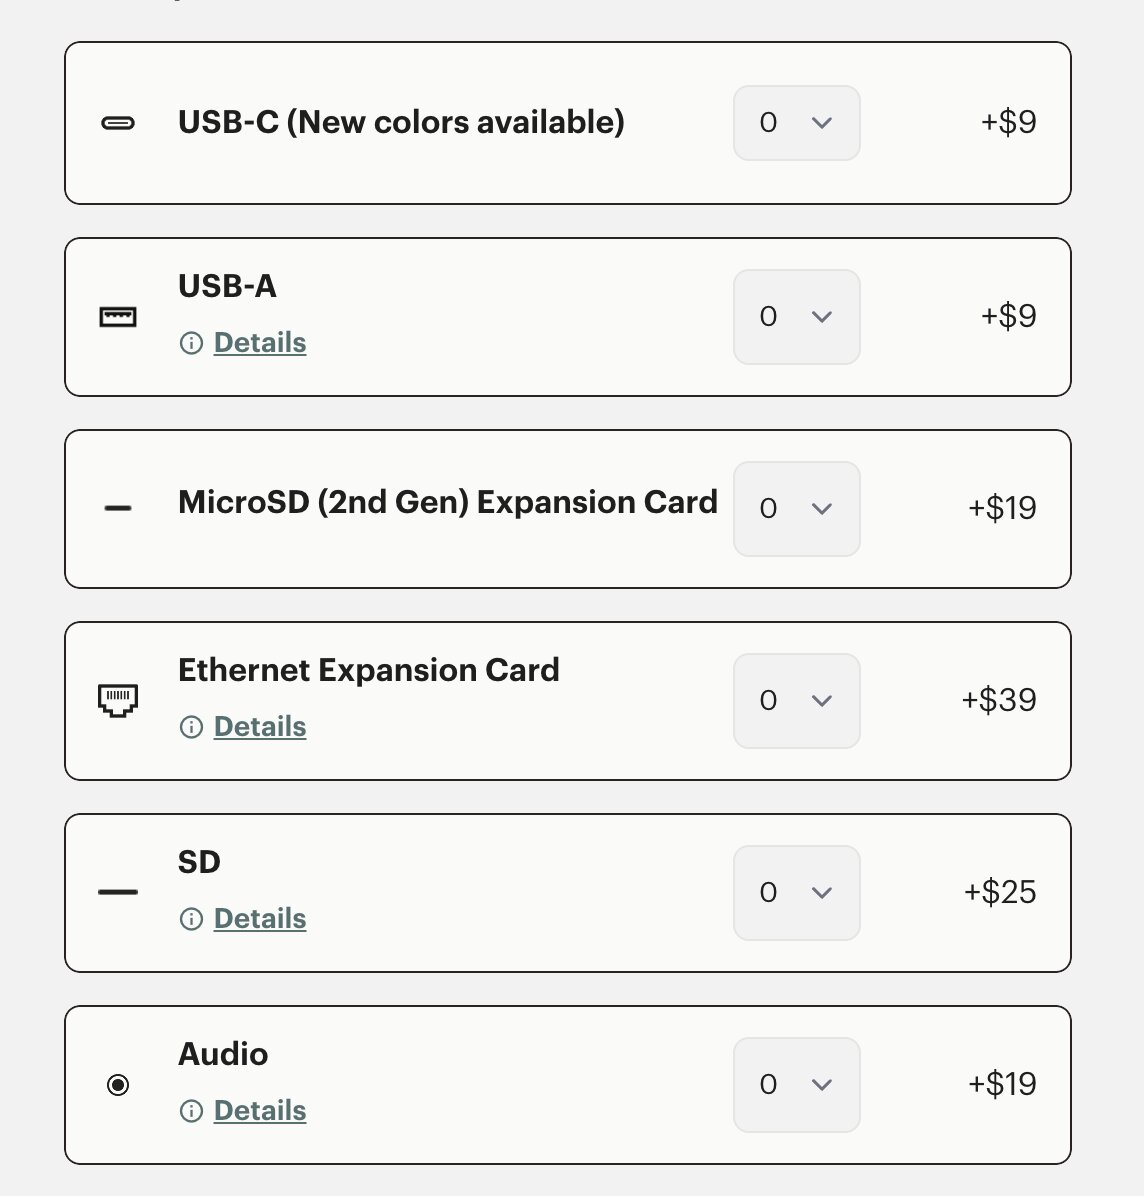This screenshot has width=1144, height=1196.
Task: Click the SD card slot icon
Action: click(118, 892)
